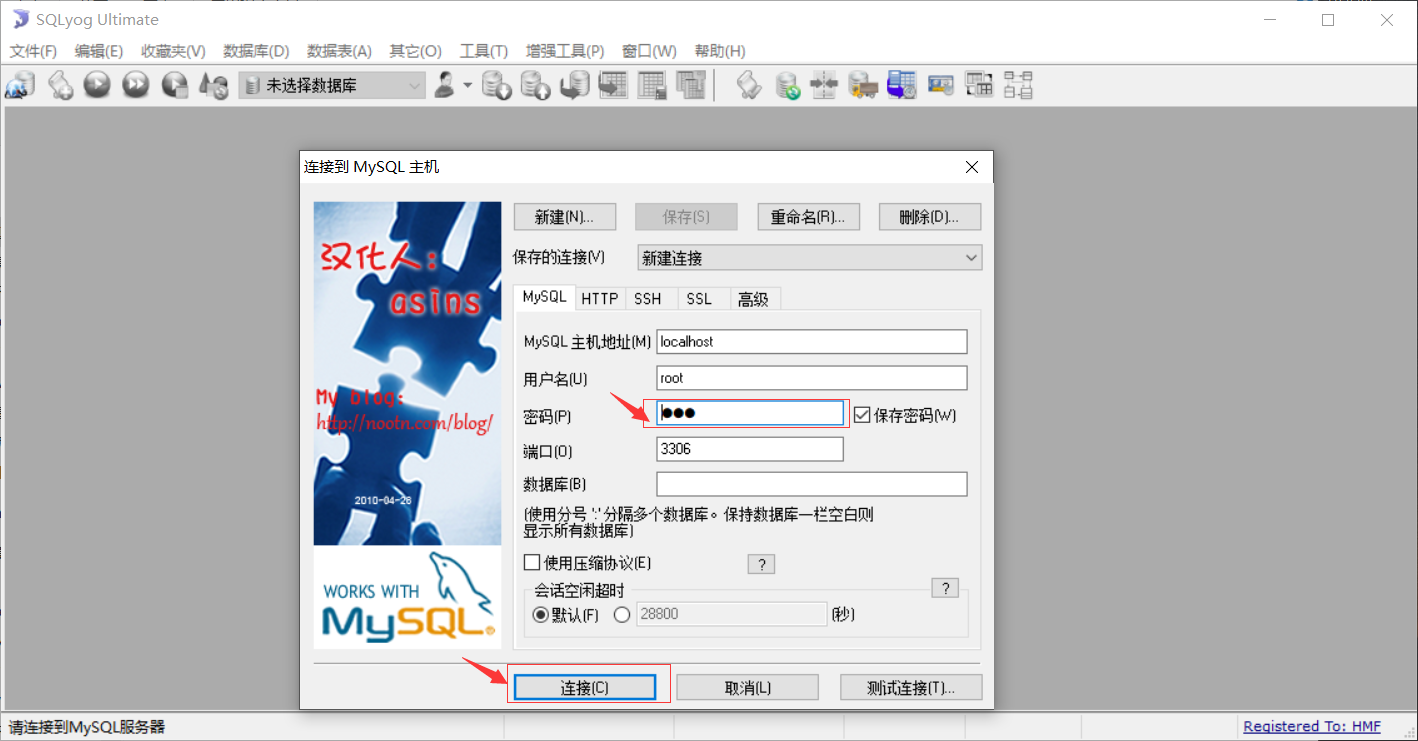The width and height of the screenshot is (1418, 741).
Task: Click inside the 数据库 input field
Action: (810, 483)
